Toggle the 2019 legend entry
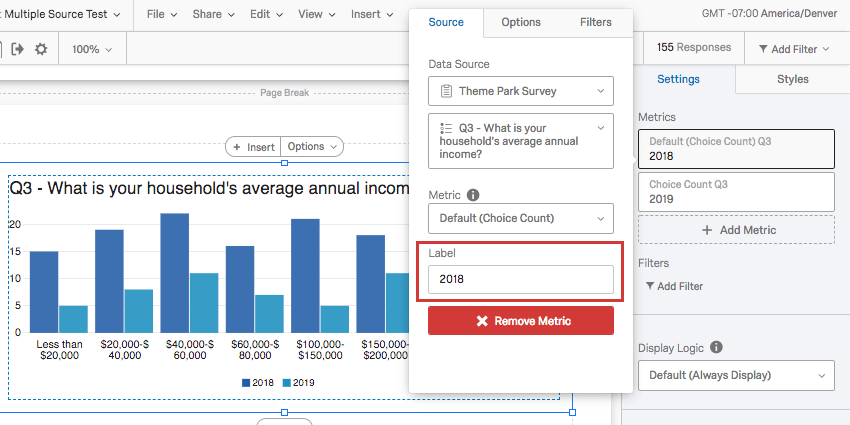The image size is (850, 425). (299, 383)
